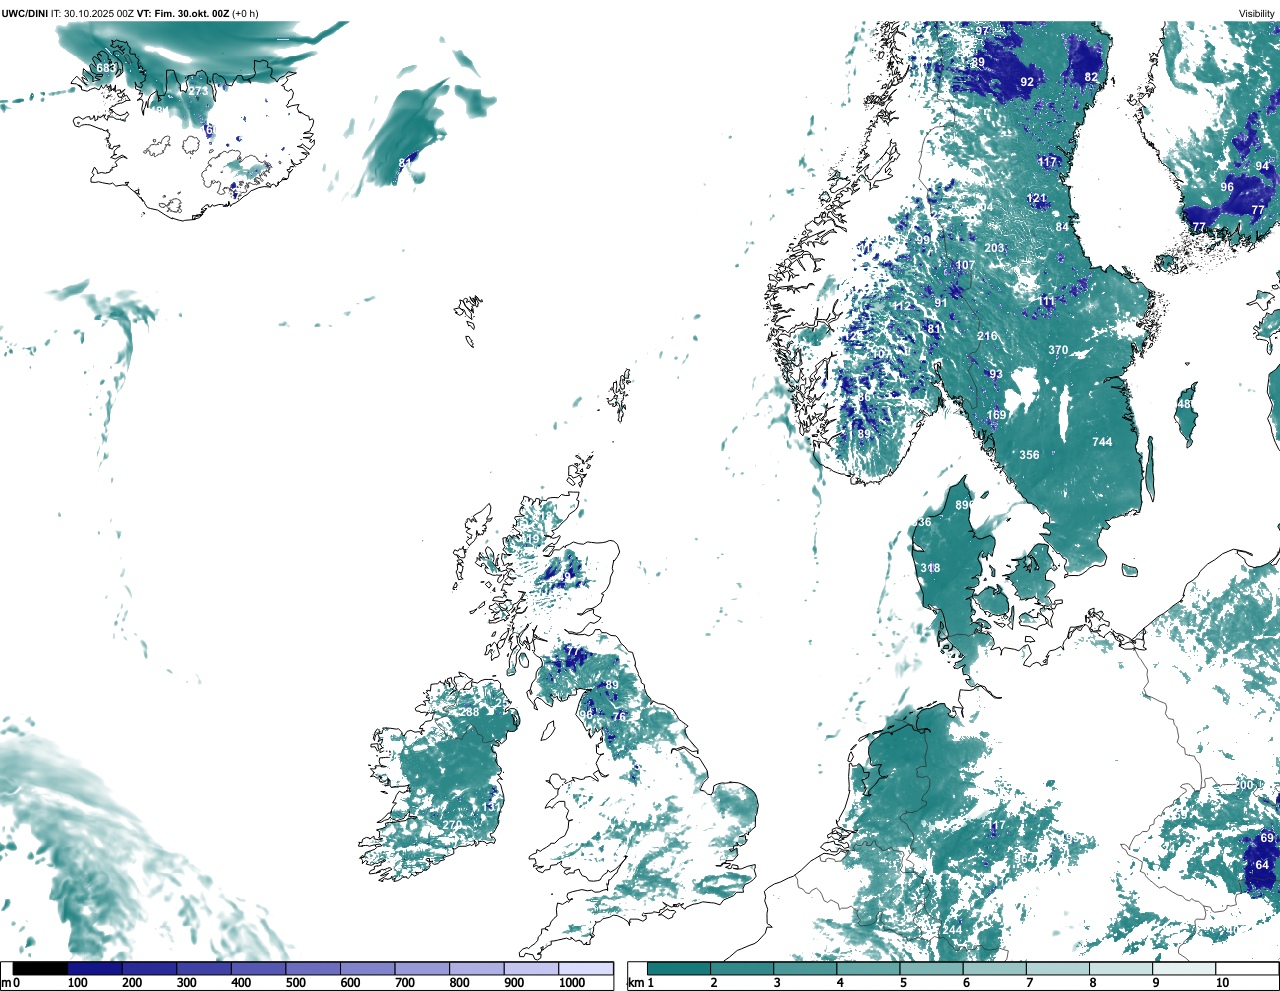Click the white 10+ km legend swatch
Image resolution: width=1280 pixels, height=991 pixels.
(1247, 968)
